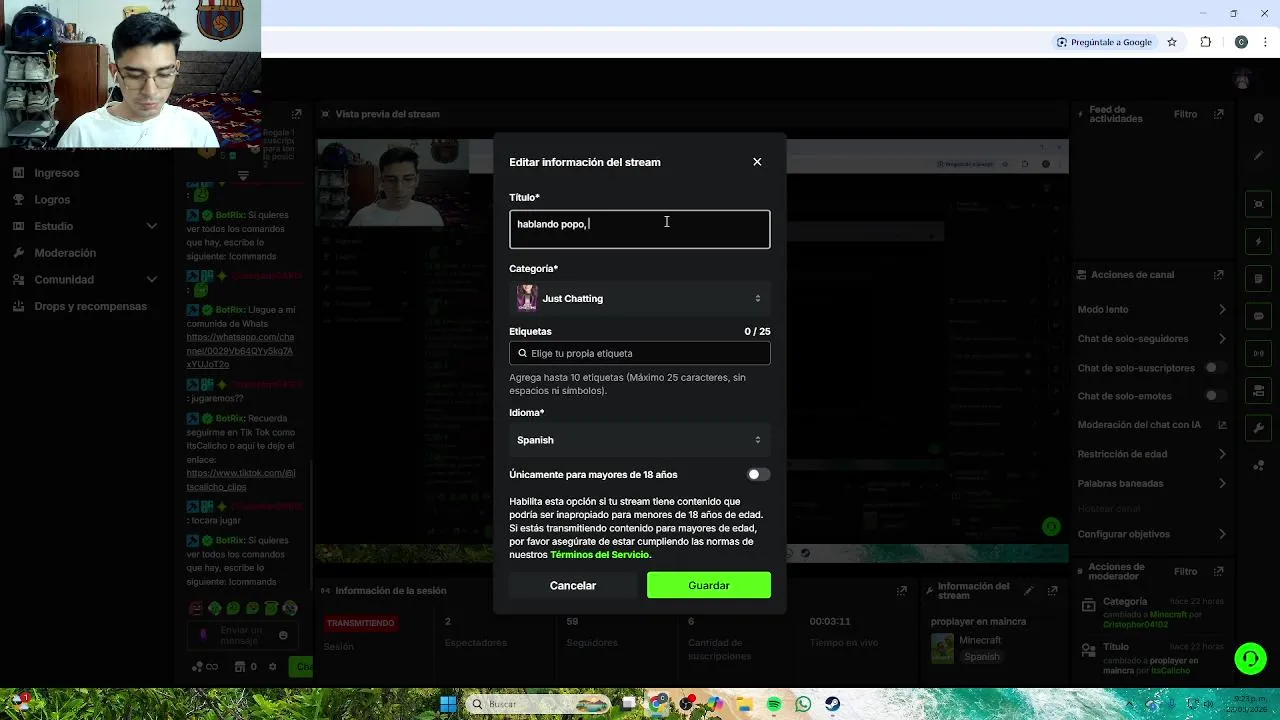
Task: Toggle Chat de solo-suscriptores
Action: (x=1214, y=368)
